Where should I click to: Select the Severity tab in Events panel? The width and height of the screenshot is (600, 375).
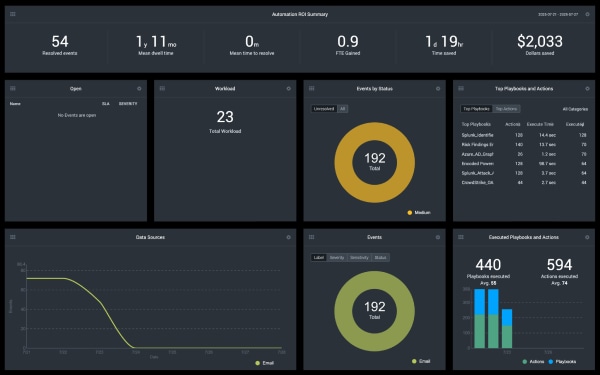click(x=337, y=258)
